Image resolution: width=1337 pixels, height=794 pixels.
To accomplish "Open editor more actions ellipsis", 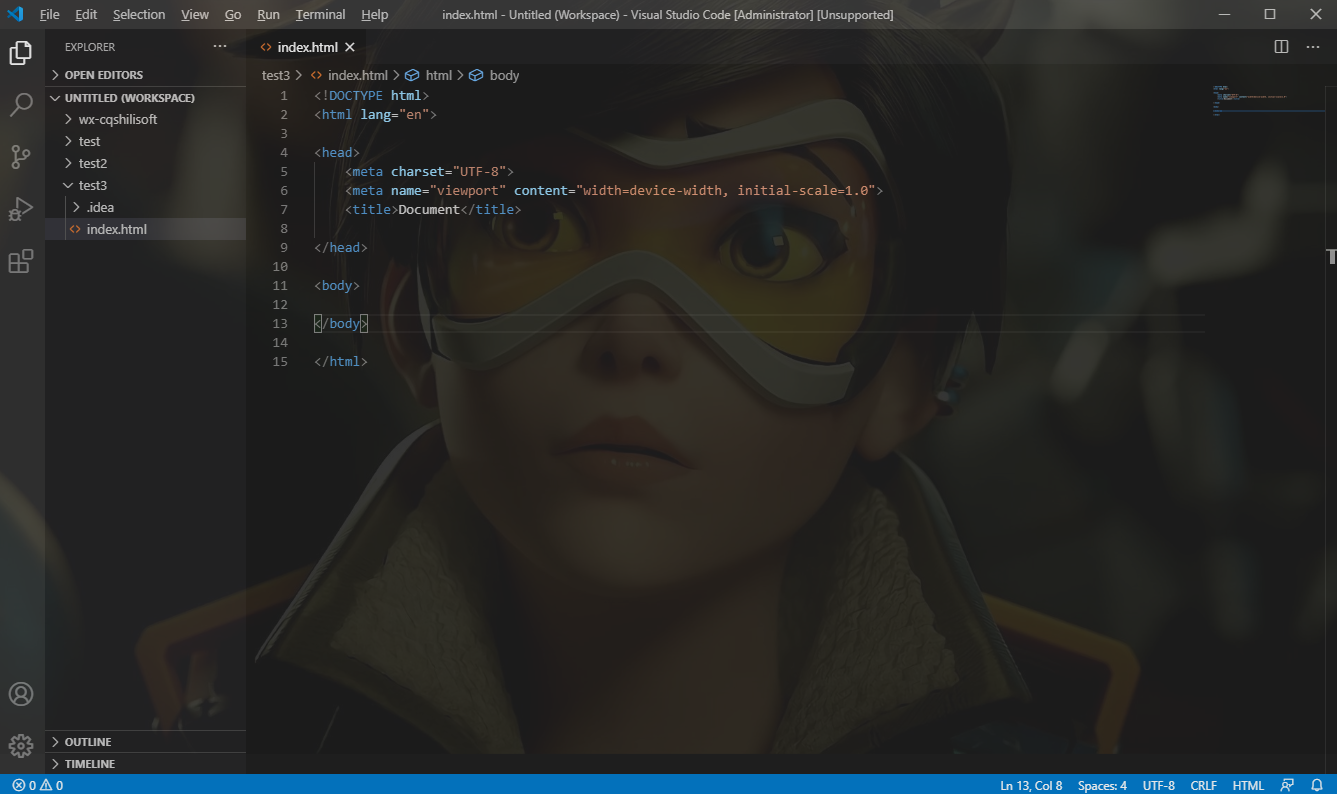I will (1313, 47).
